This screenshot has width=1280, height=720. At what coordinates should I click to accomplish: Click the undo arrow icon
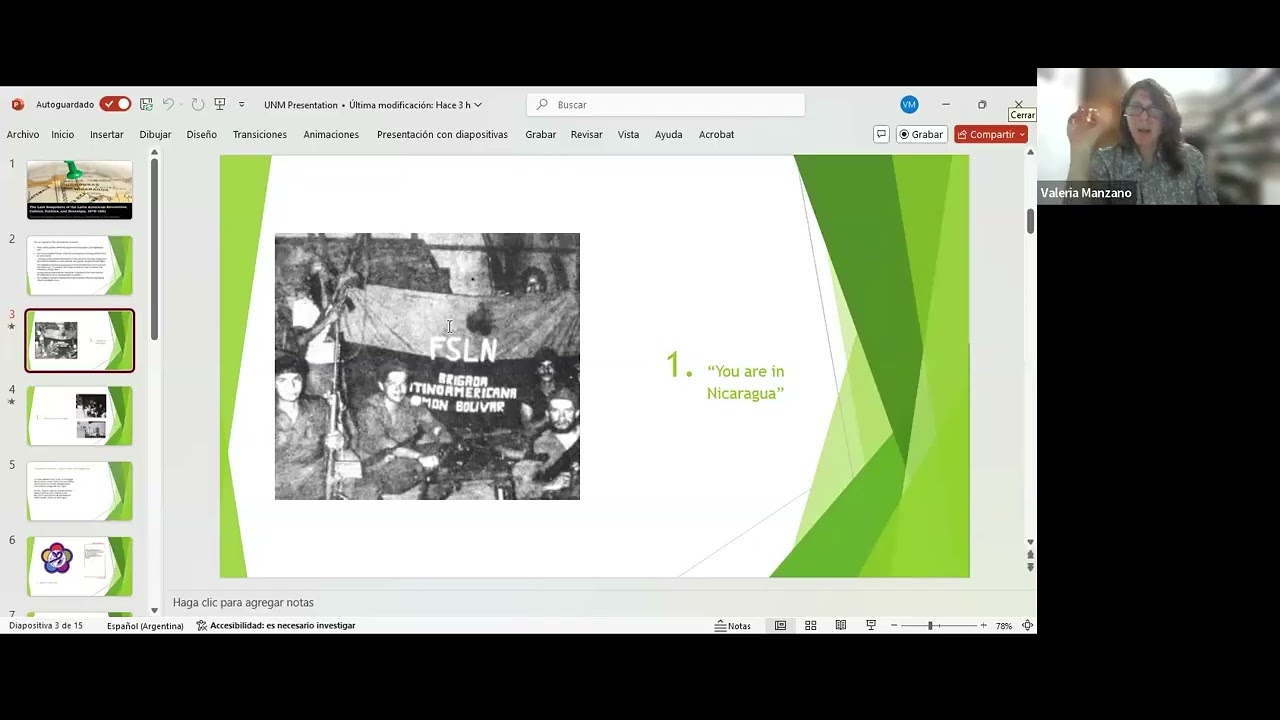(x=168, y=104)
